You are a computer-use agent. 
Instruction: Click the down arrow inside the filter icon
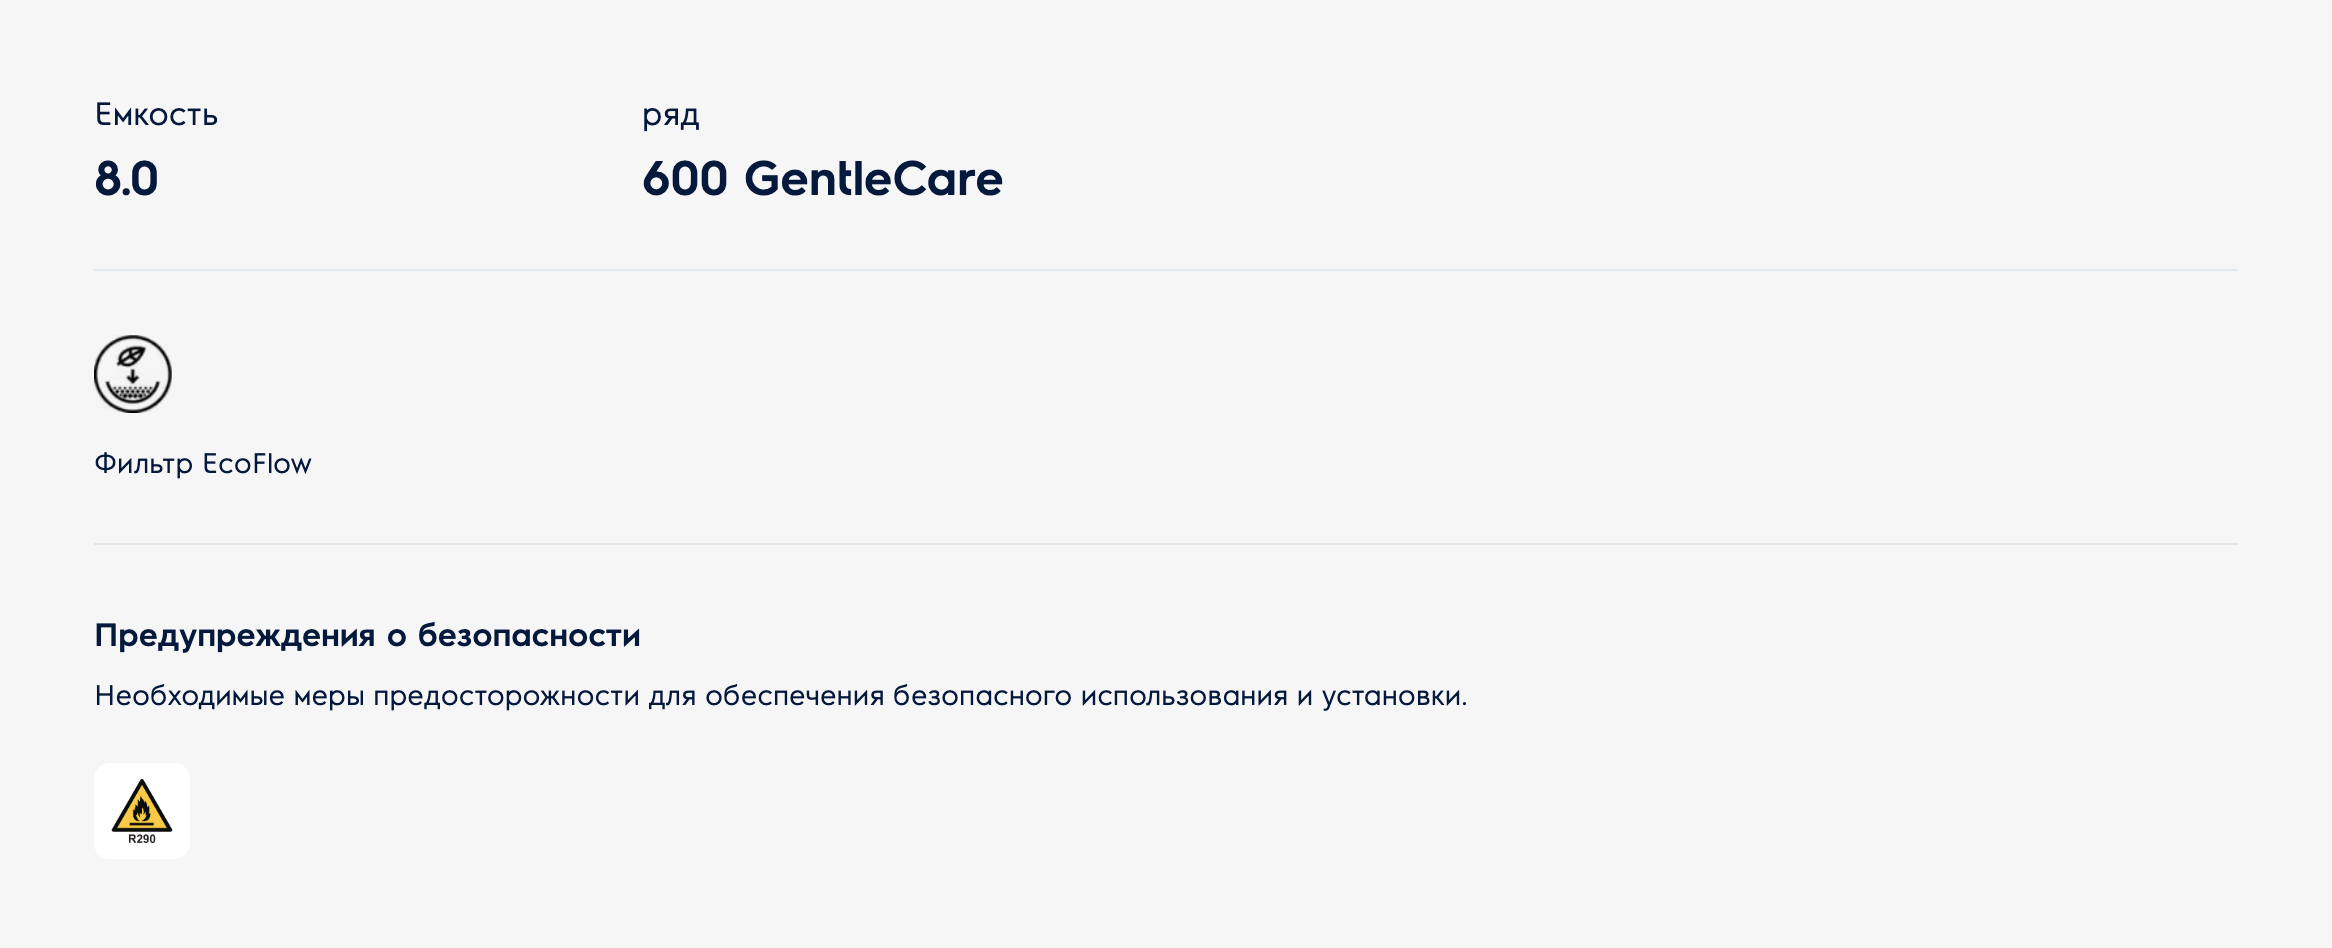pyautogui.click(x=132, y=376)
